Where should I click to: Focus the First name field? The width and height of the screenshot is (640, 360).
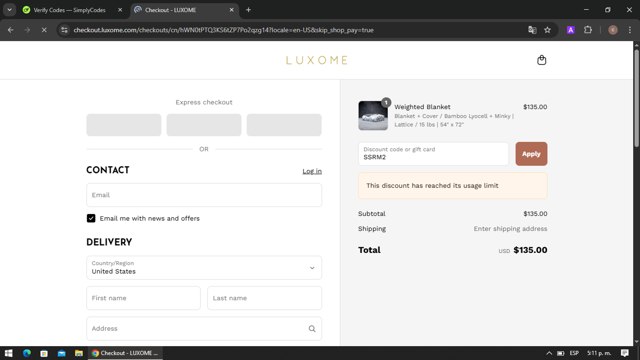[143, 298]
